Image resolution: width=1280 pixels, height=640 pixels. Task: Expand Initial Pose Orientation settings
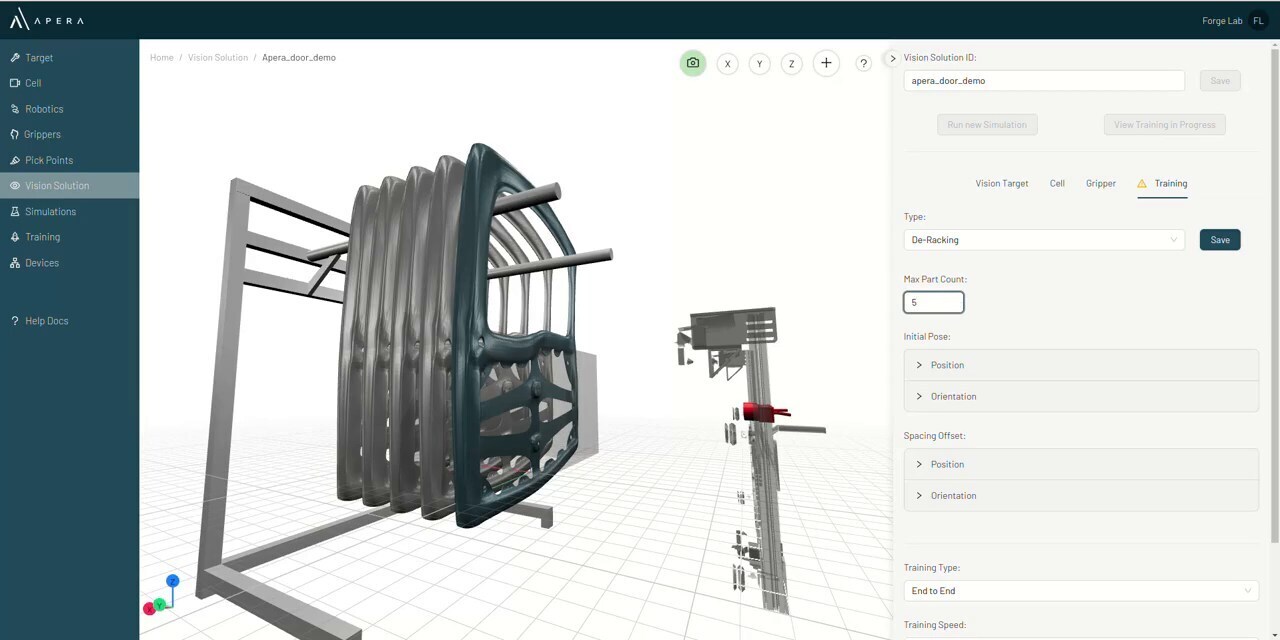click(x=953, y=396)
